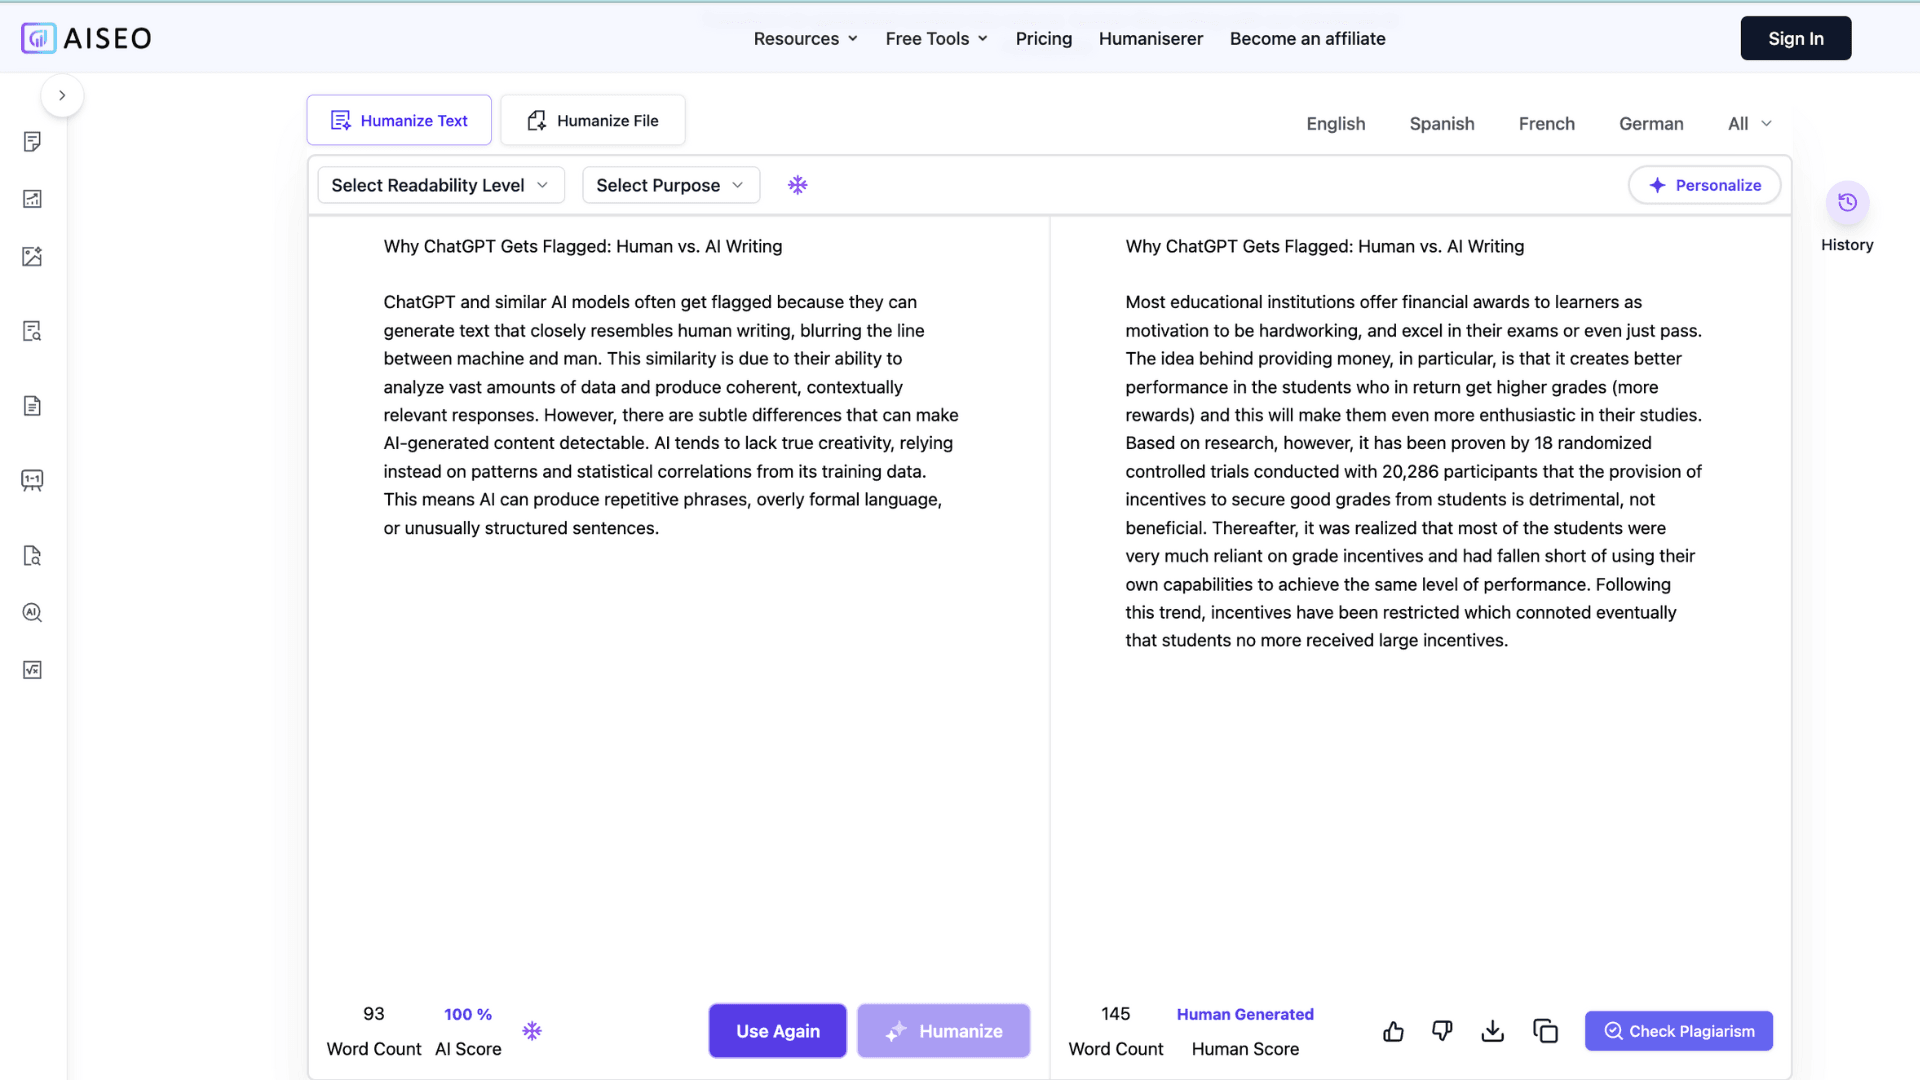Open the Free Tools menu
The width and height of the screenshot is (1920, 1080).
(x=936, y=39)
